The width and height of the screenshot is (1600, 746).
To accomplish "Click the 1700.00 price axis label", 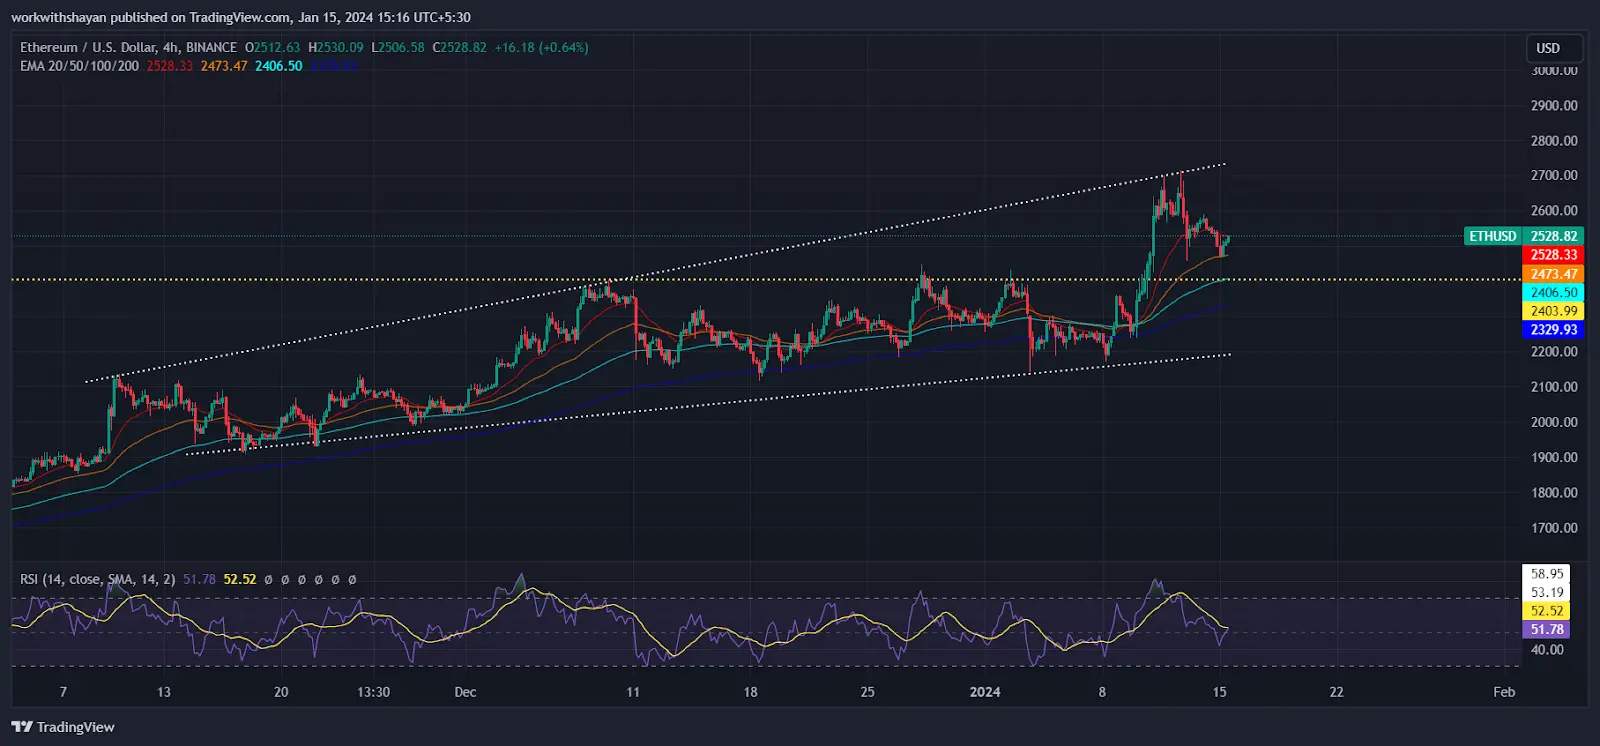I will [1554, 528].
